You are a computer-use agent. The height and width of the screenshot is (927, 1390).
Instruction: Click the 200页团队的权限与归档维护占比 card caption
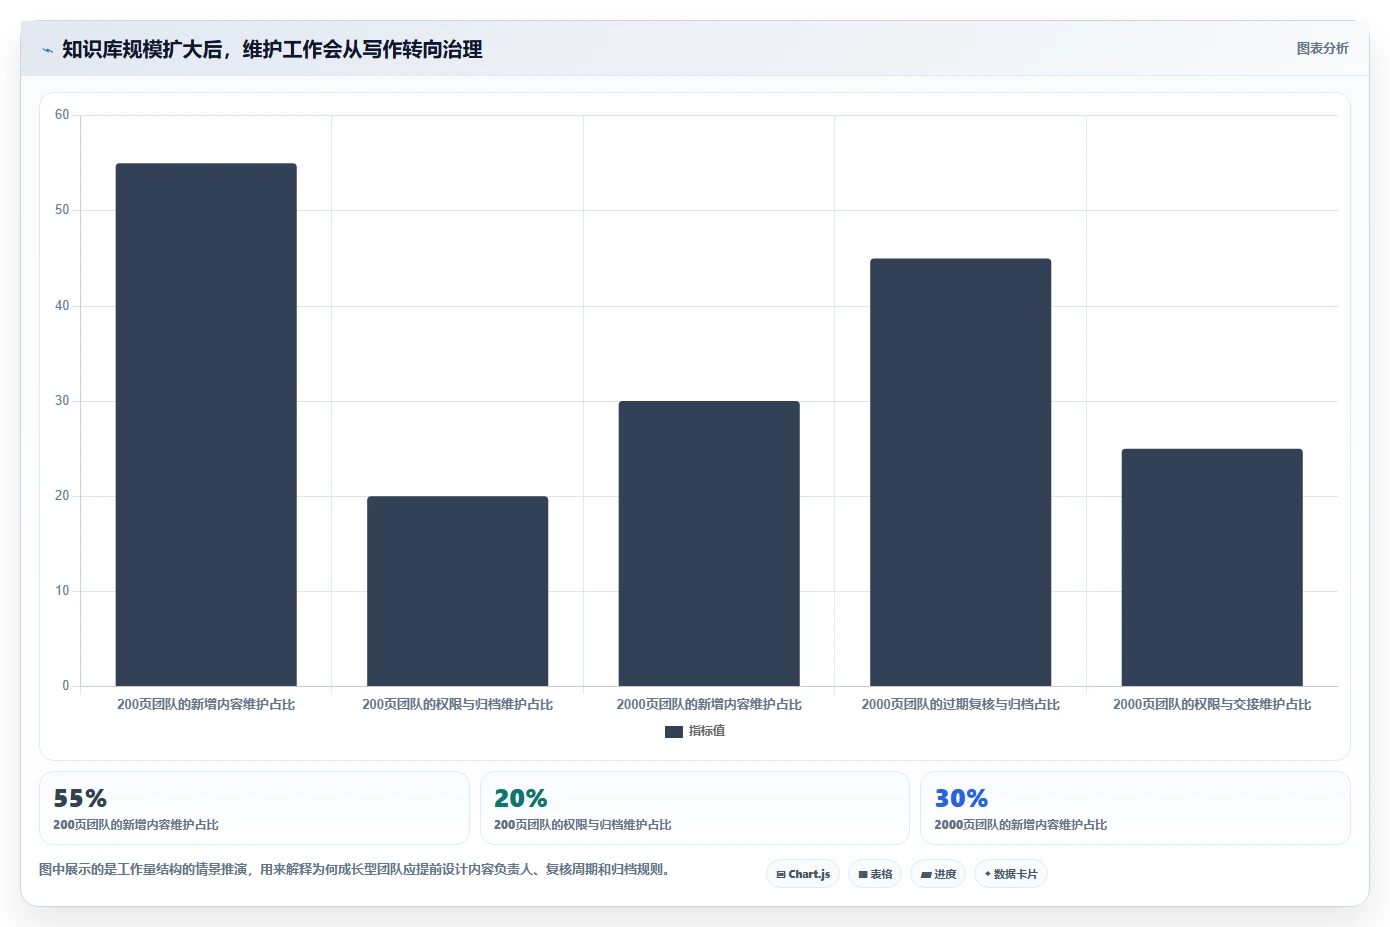click(582, 825)
